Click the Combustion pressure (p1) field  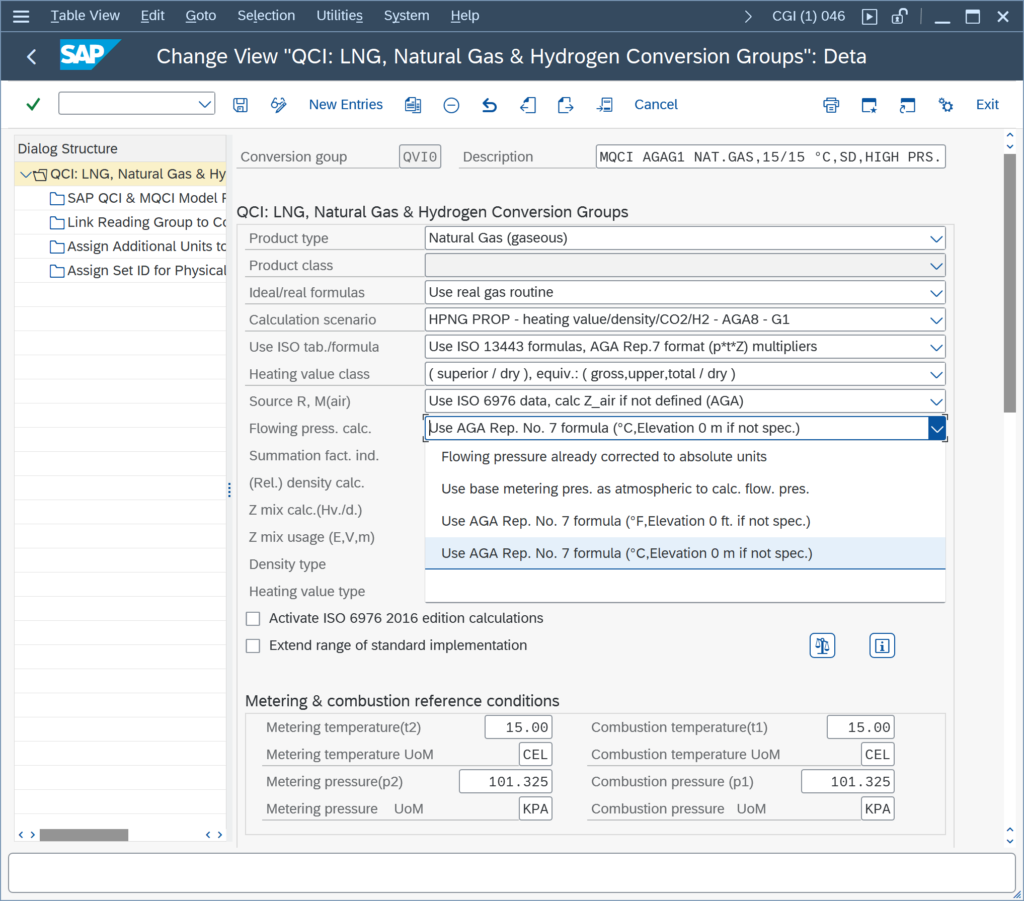point(848,782)
